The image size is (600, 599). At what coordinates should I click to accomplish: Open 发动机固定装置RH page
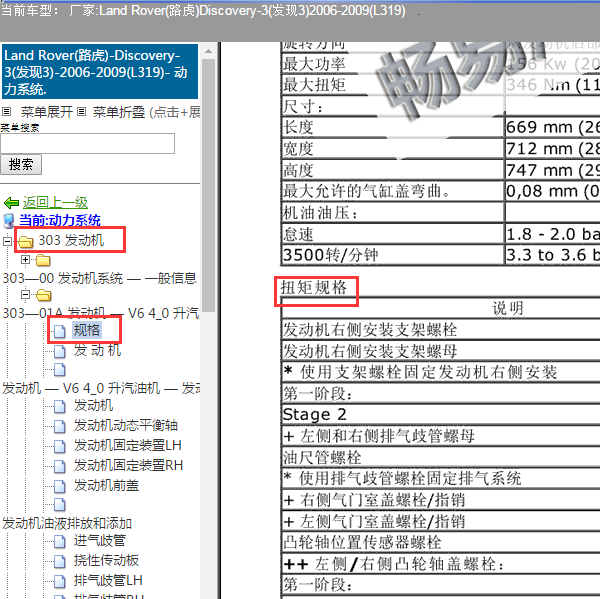[128, 465]
